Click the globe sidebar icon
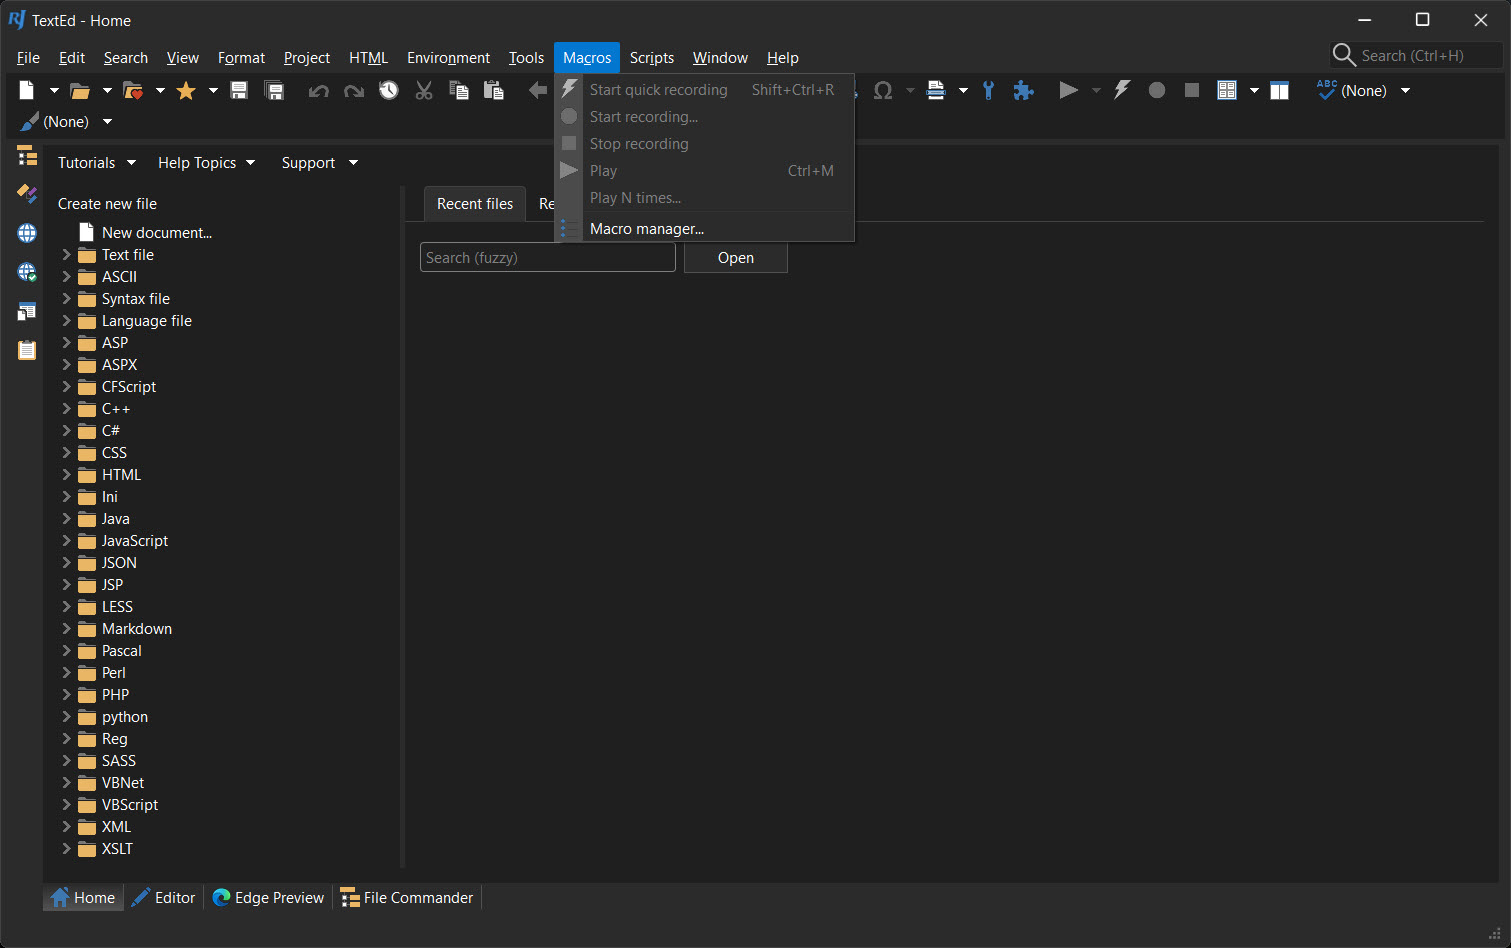This screenshot has width=1511, height=948. pyautogui.click(x=27, y=233)
